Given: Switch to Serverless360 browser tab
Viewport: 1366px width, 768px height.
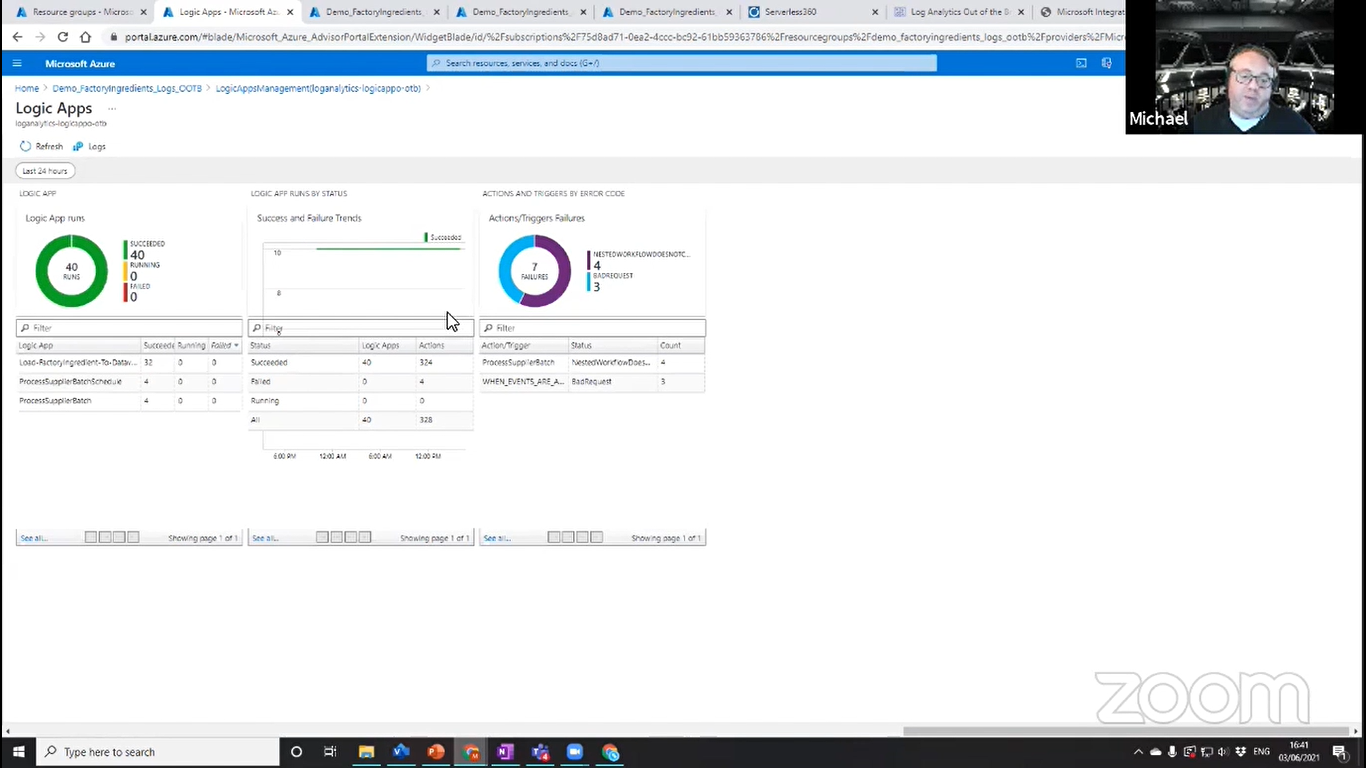Looking at the screenshot, I should [x=812, y=12].
